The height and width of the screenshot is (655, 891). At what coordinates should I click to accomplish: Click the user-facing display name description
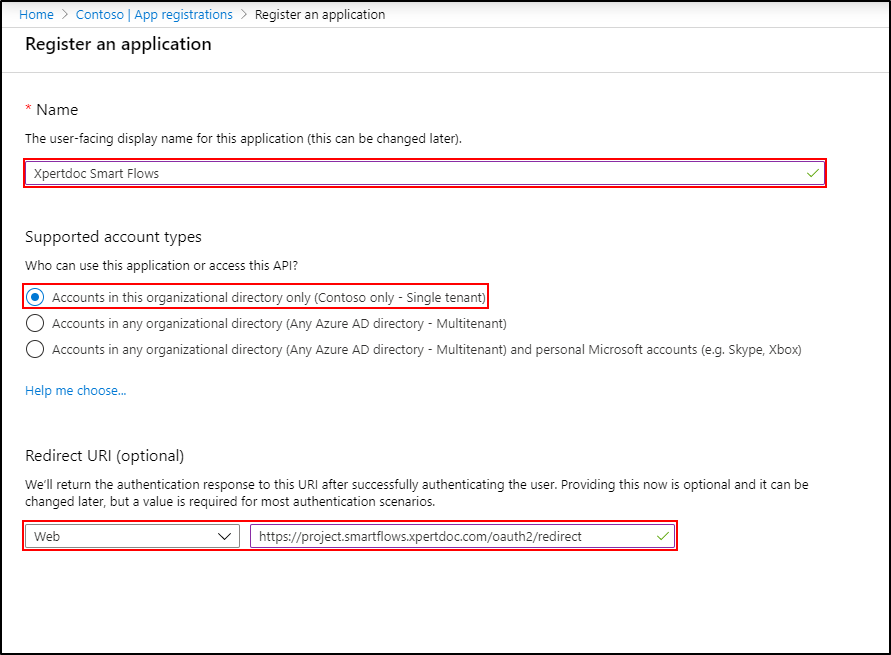[243, 139]
